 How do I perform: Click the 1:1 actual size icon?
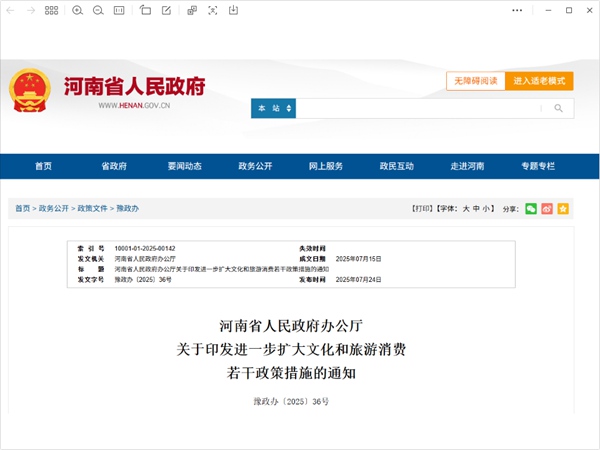coord(119,10)
